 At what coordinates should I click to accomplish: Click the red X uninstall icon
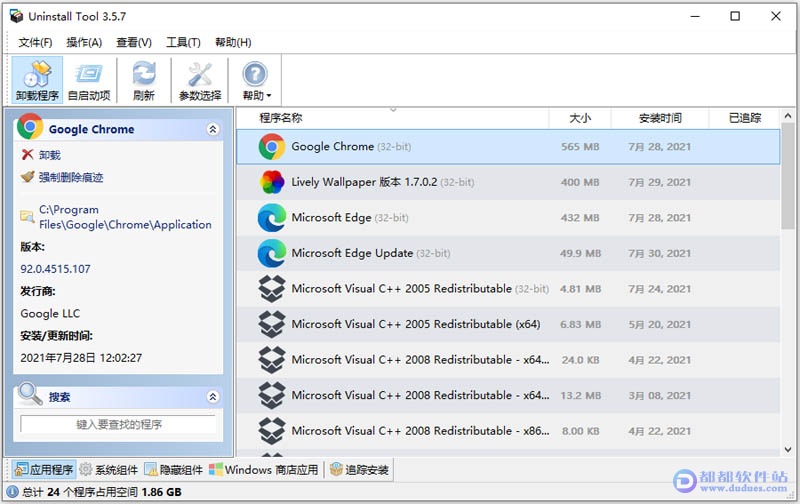tap(27, 155)
